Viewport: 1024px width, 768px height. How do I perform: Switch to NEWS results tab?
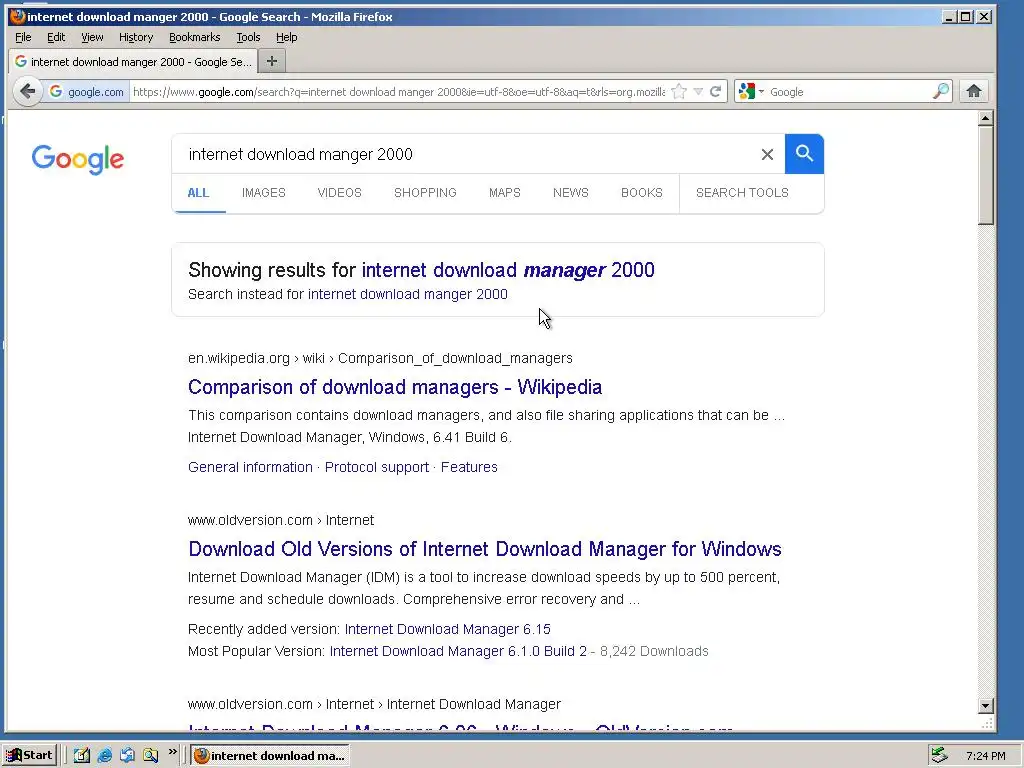(x=571, y=193)
